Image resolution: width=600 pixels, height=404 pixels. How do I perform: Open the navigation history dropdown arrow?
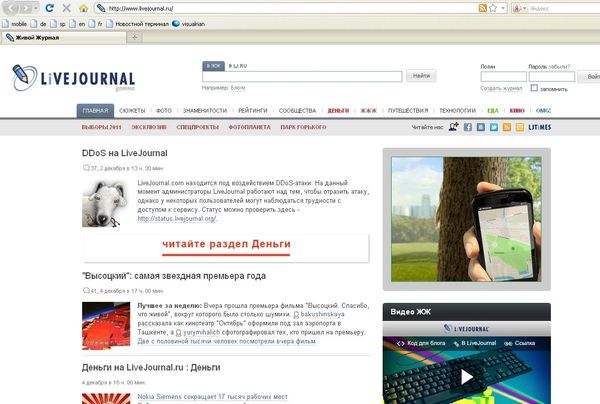[36, 8]
